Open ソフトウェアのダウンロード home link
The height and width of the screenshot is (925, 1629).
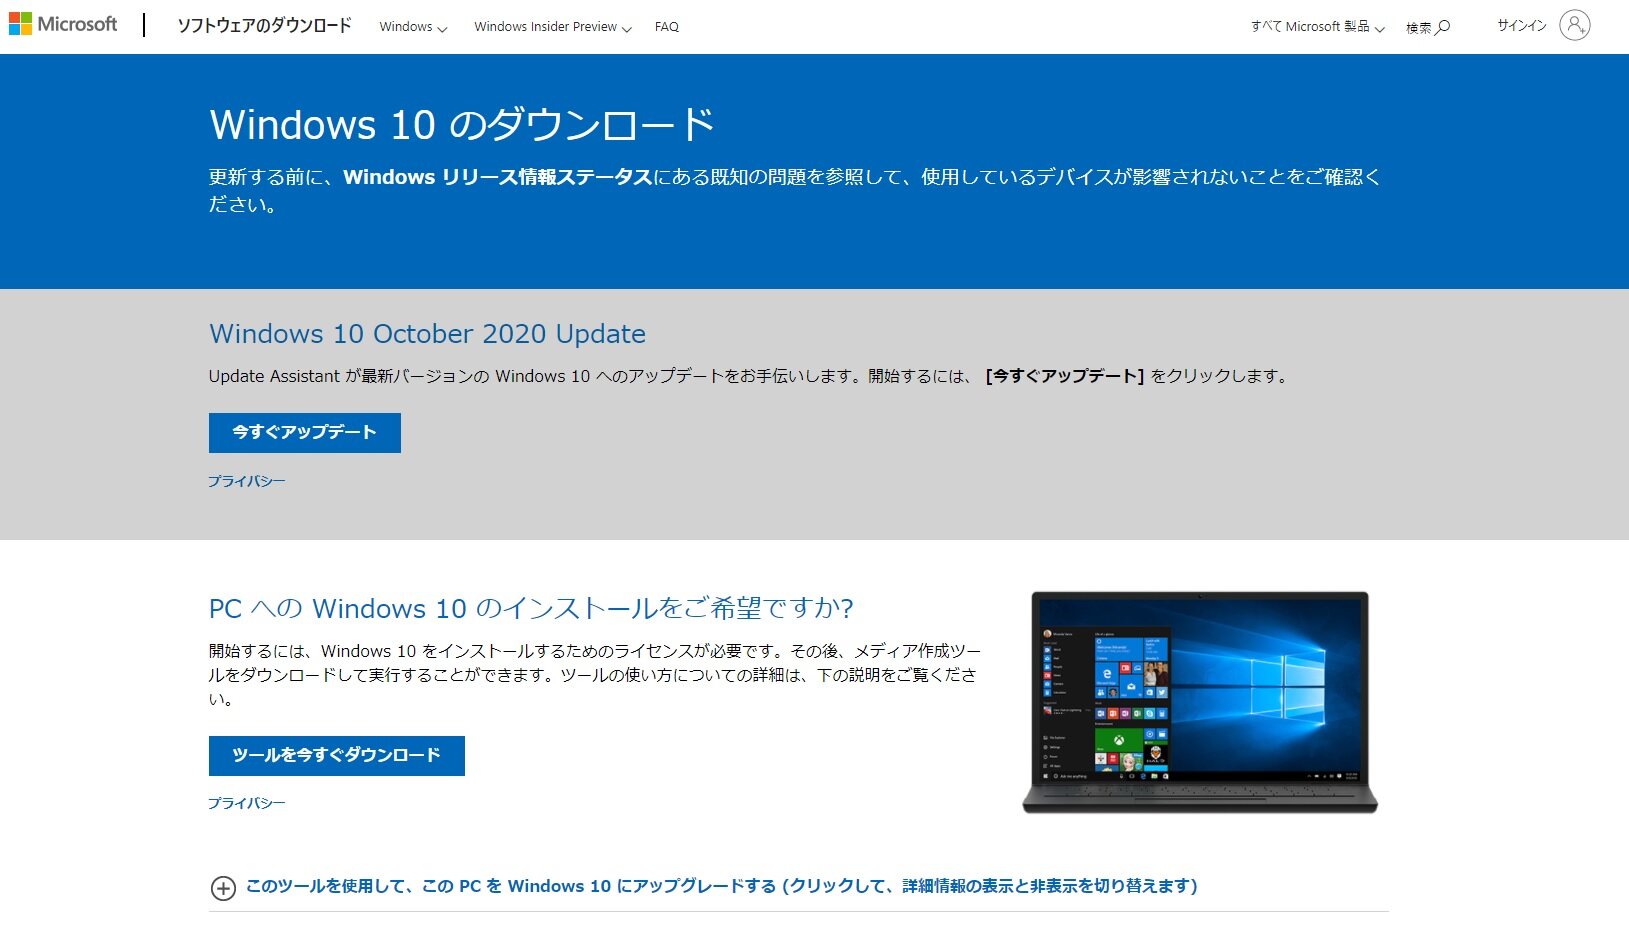(264, 26)
